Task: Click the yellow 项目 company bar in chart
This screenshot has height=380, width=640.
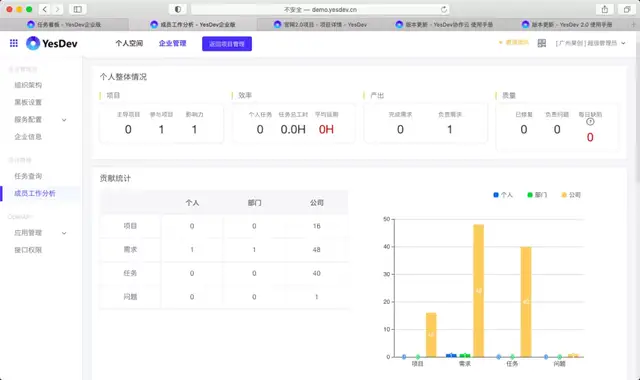Action: [431, 335]
